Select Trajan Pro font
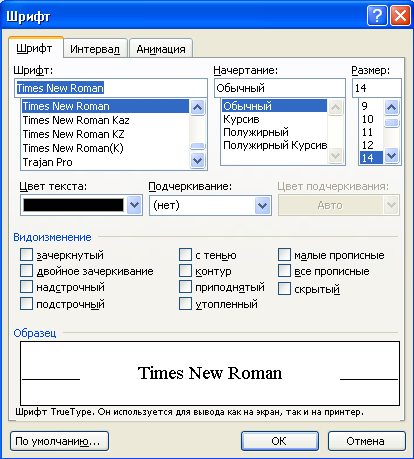 click(x=105, y=162)
